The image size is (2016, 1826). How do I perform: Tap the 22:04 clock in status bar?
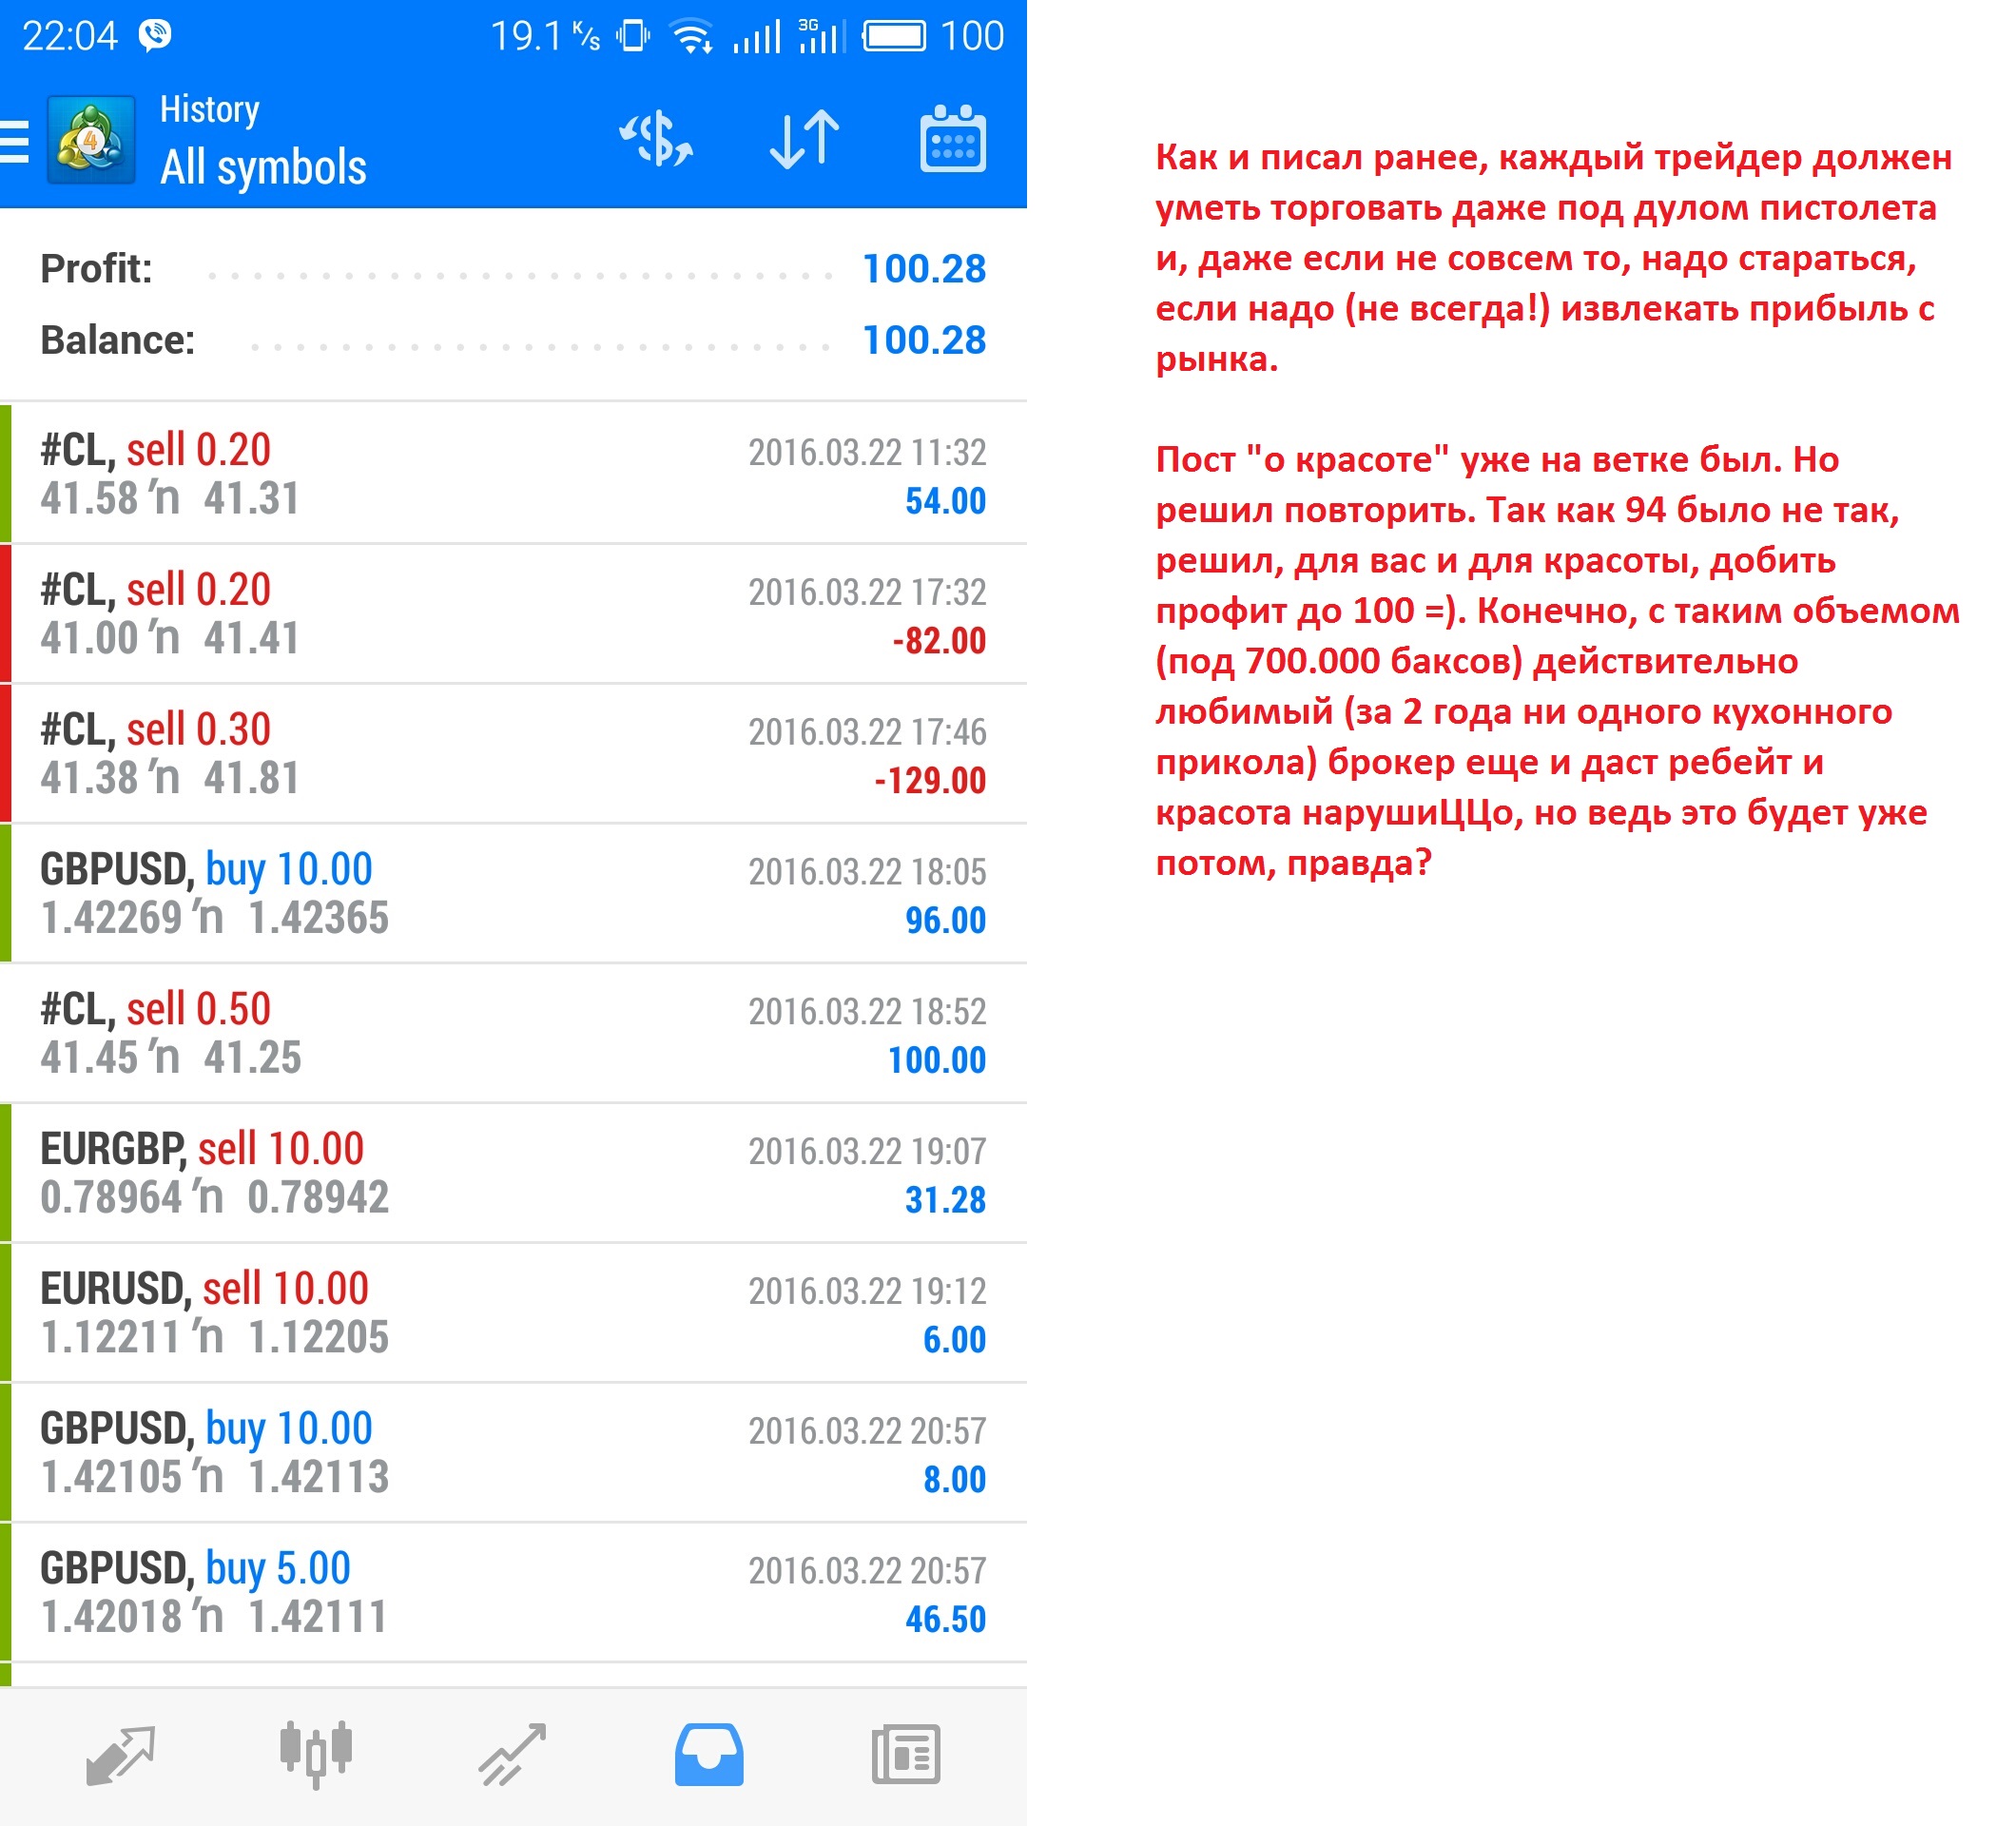click(70, 37)
